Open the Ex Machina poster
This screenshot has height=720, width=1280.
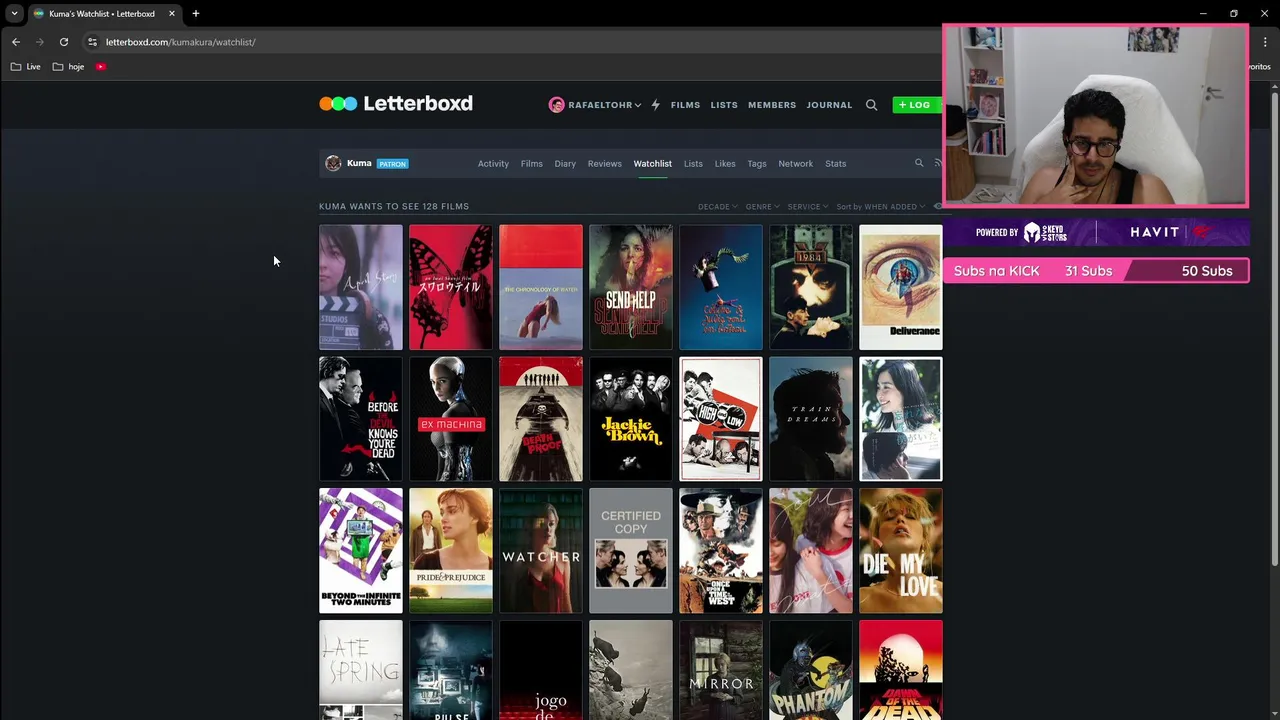point(451,419)
